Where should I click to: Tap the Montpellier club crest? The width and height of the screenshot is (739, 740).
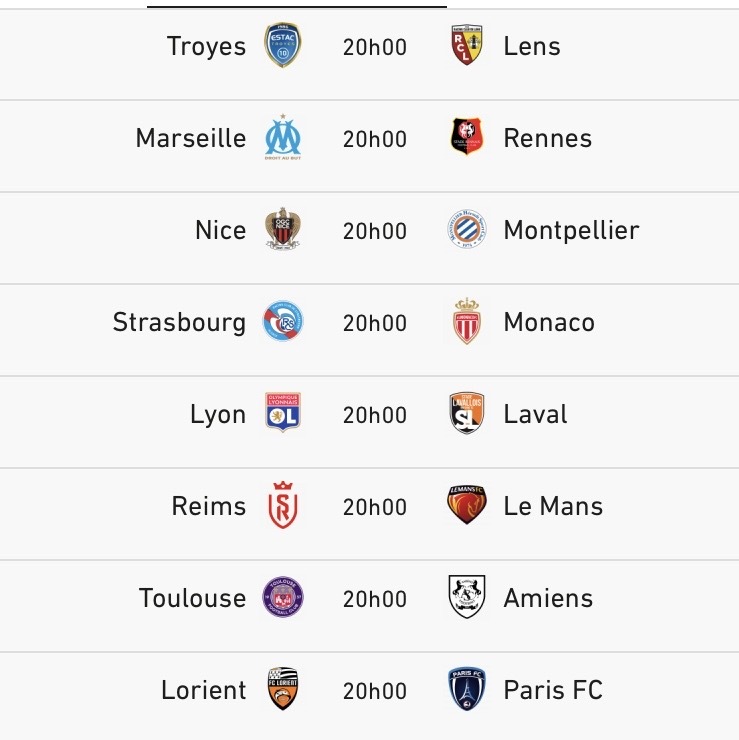467,230
